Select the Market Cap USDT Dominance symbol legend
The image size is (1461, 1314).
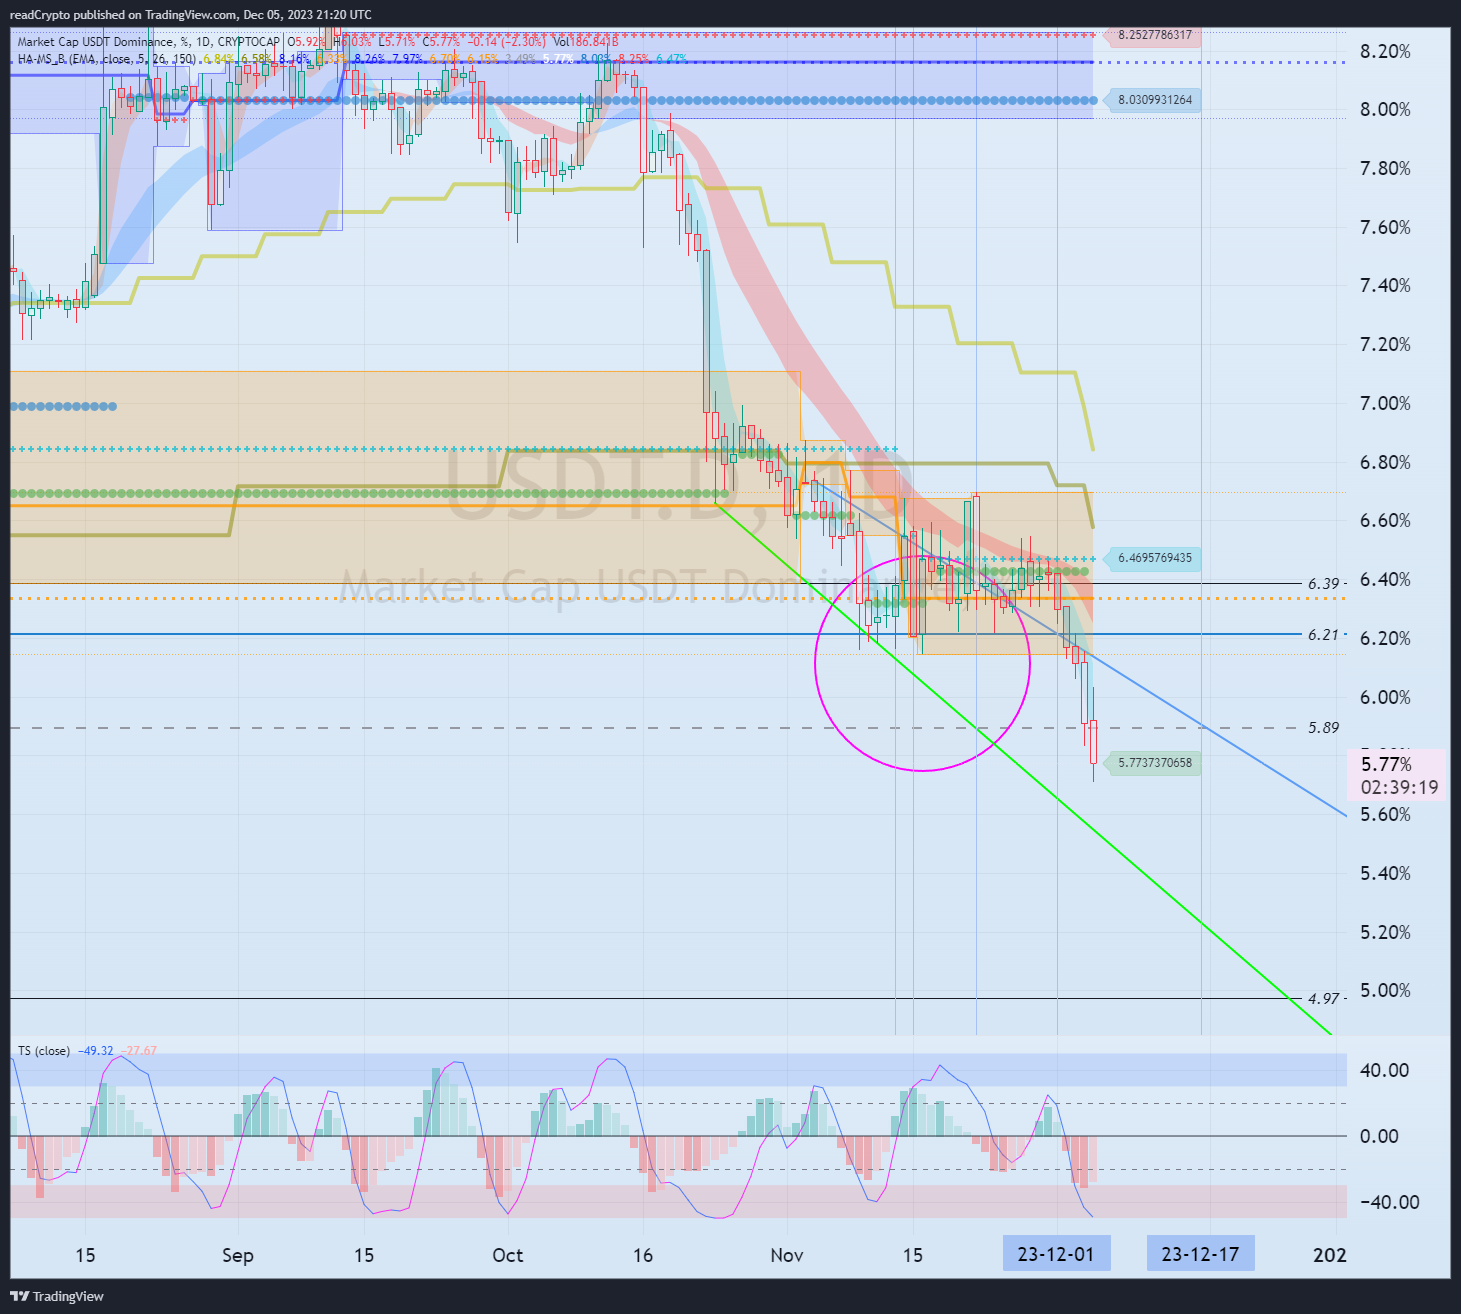click(x=148, y=42)
